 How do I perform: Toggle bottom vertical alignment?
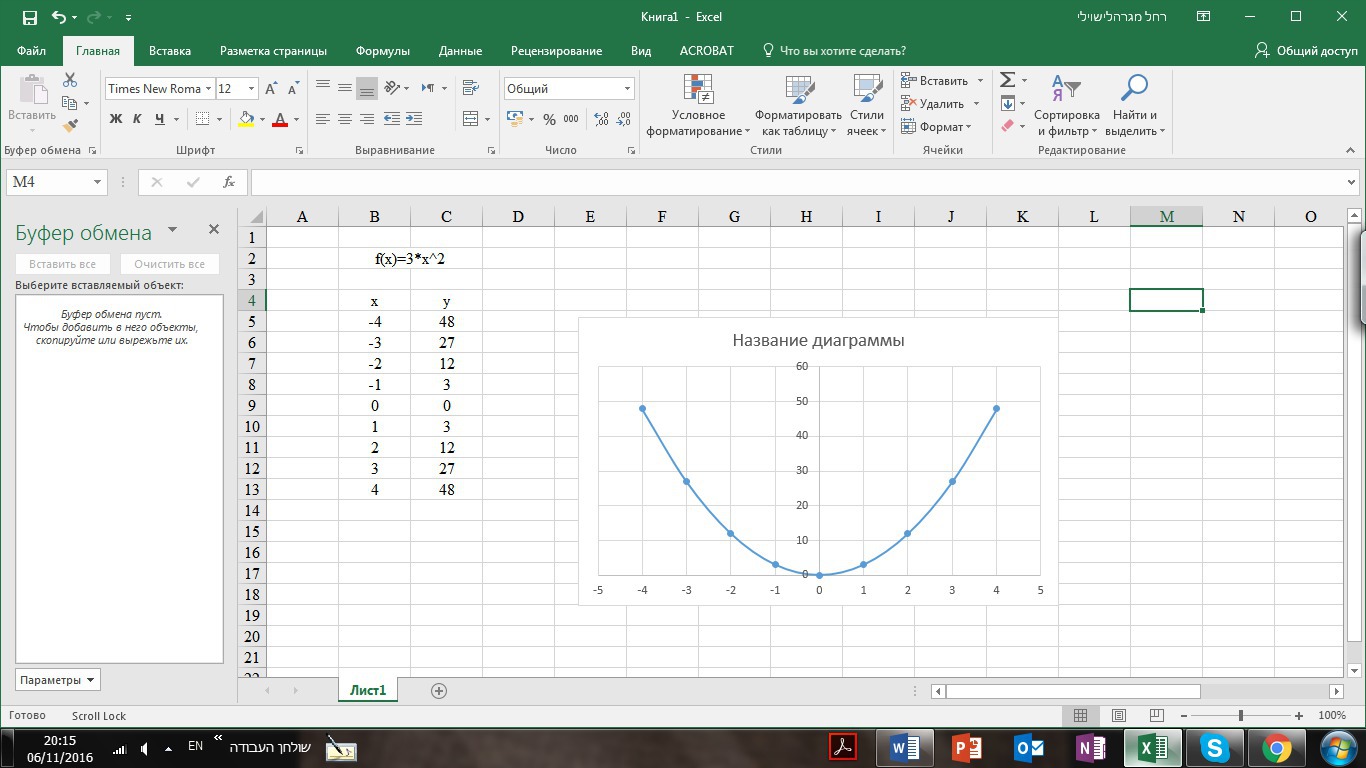(x=367, y=88)
